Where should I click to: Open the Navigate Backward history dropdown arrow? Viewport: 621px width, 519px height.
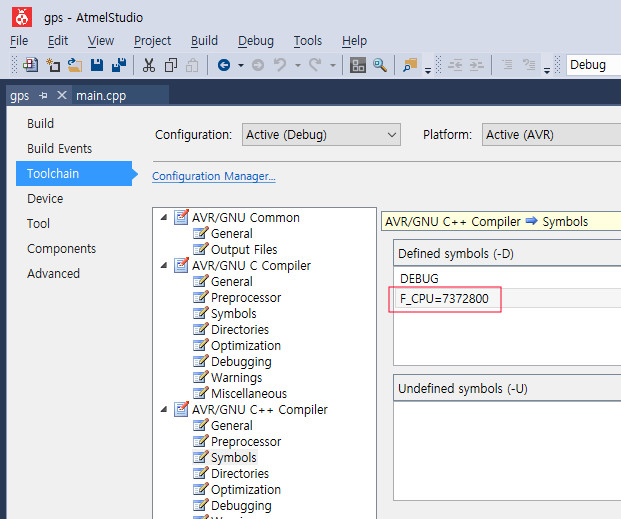pyautogui.click(x=241, y=65)
